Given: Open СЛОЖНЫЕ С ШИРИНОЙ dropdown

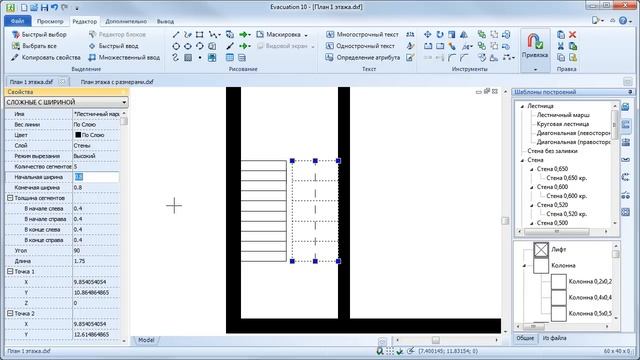Looking at the screenshot, I should [66, 102].
